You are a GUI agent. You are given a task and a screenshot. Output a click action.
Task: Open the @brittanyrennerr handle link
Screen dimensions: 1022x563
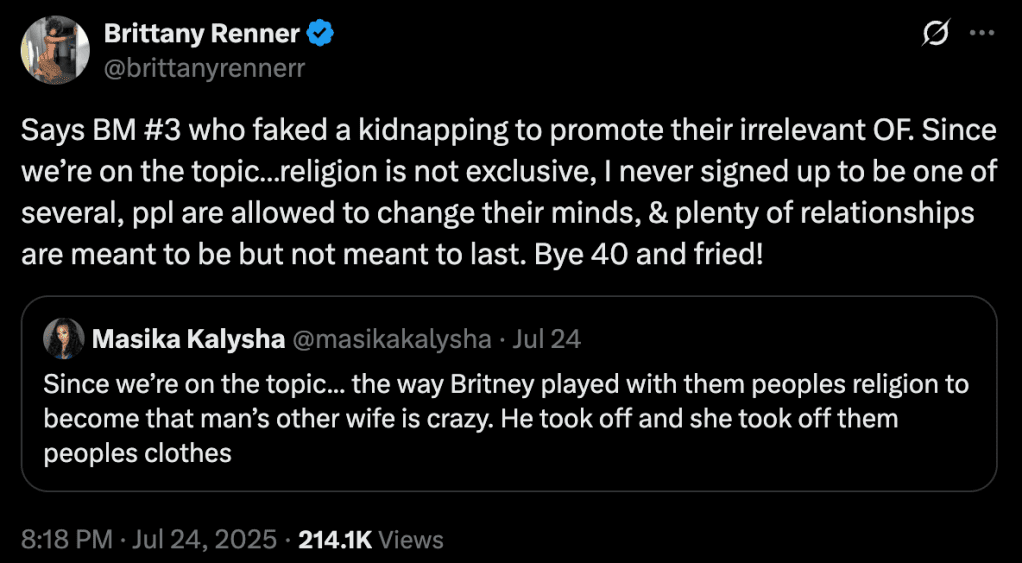[x=205, y=67]
